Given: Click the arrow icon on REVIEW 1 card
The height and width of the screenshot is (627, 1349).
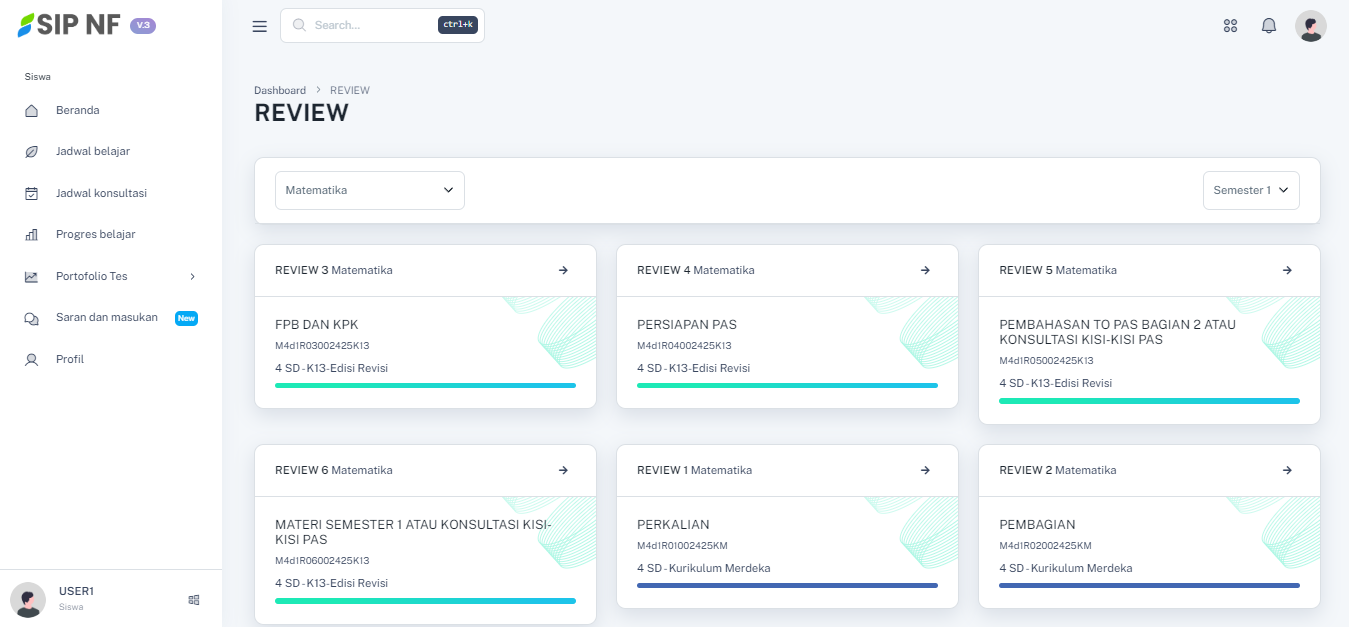Looking at the screenshot, I should coord(925,470).
